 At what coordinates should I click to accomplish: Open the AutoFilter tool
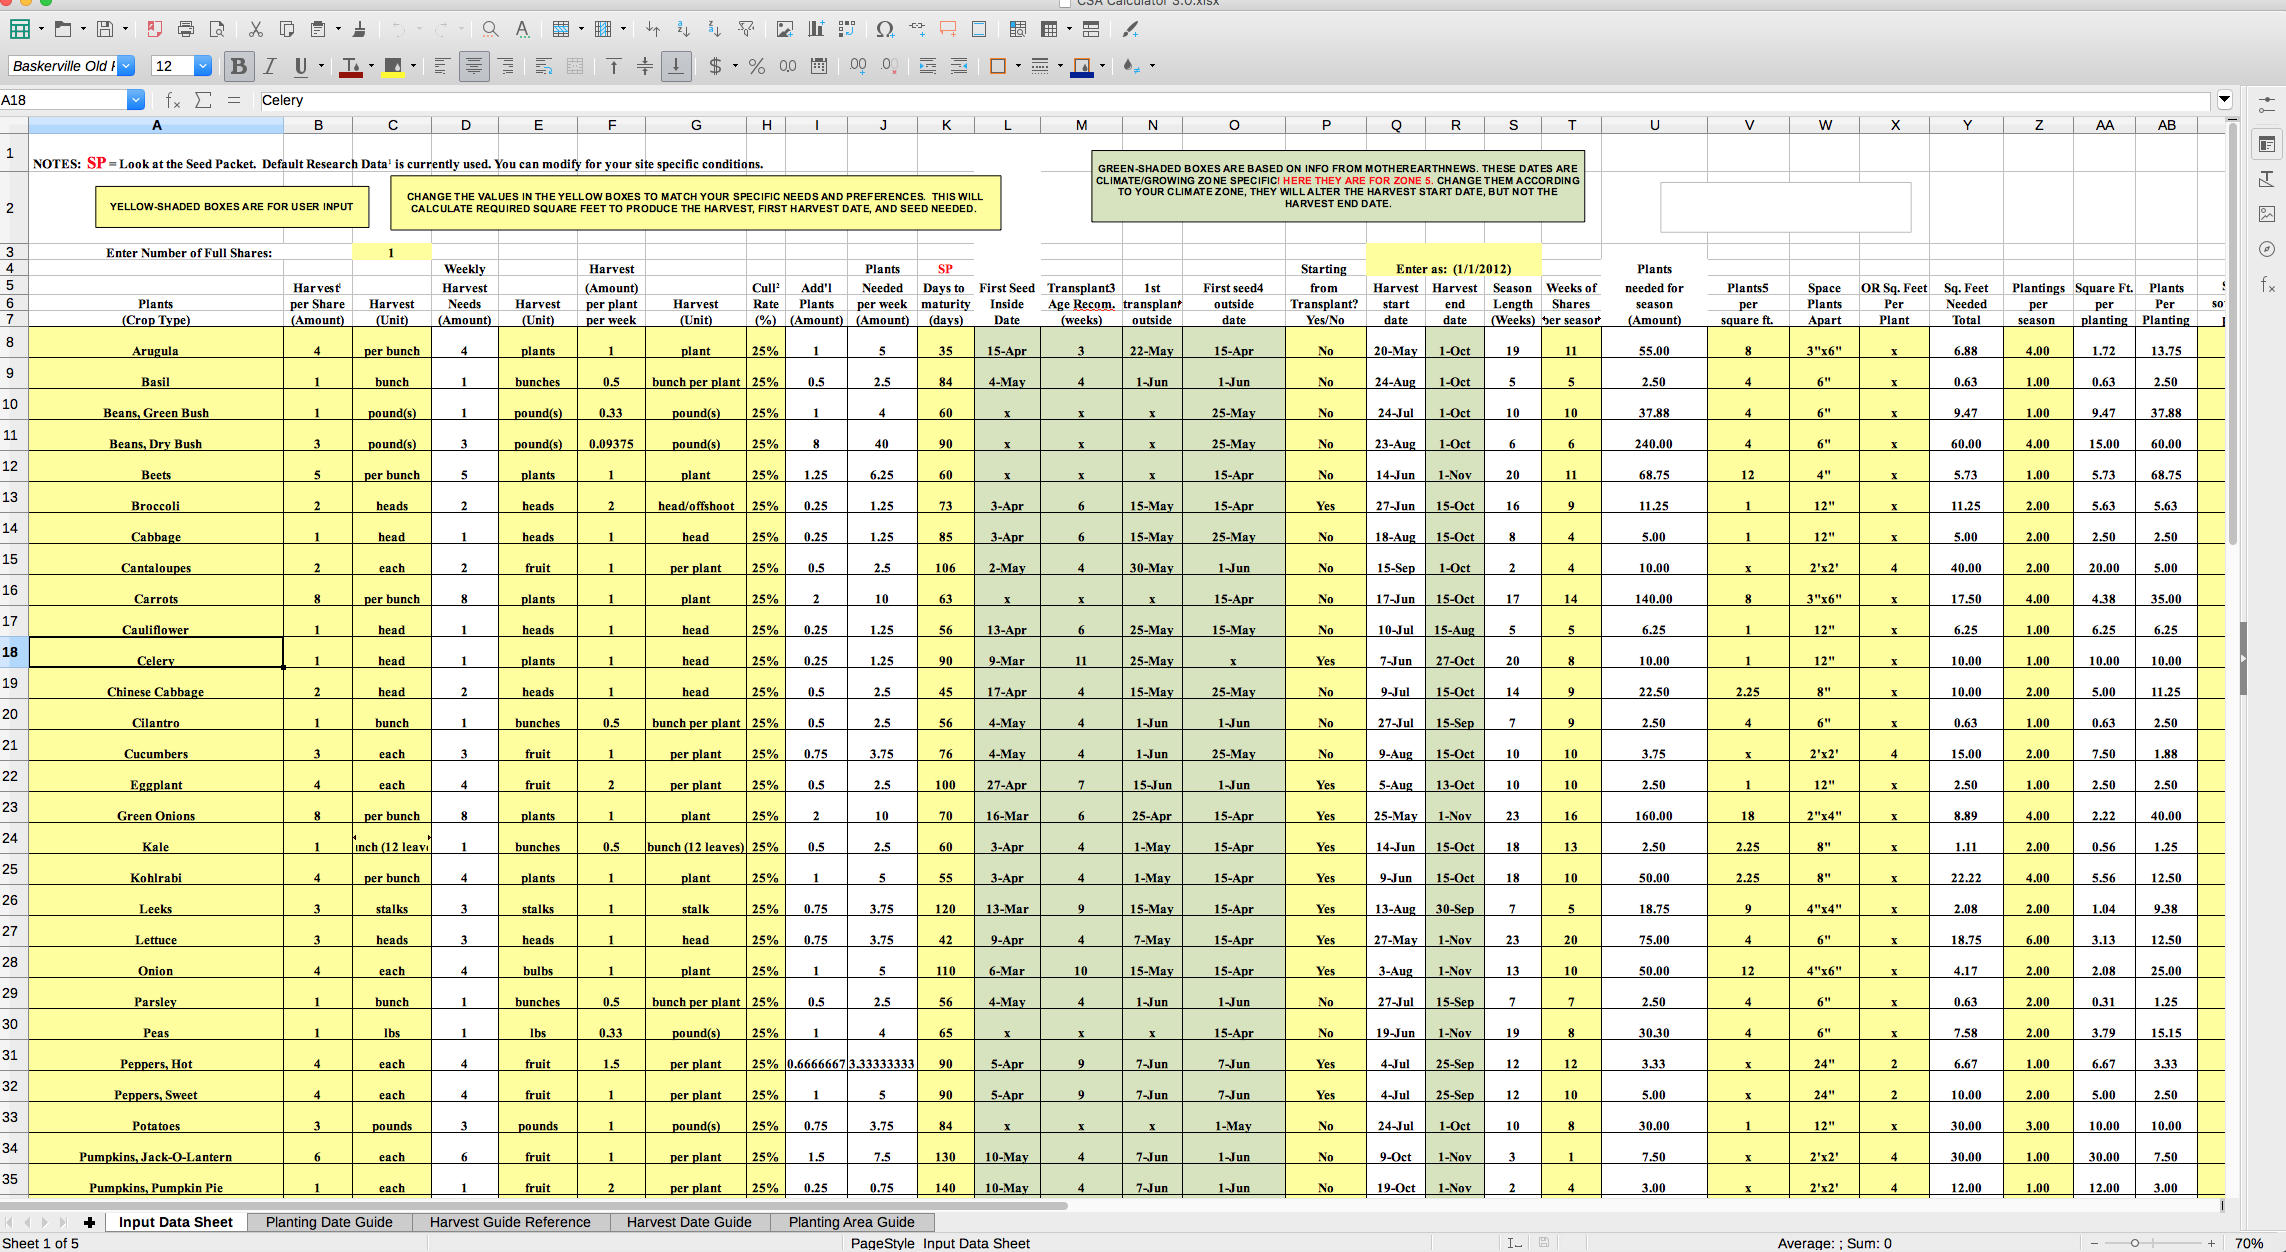click(x=746, y=30)
